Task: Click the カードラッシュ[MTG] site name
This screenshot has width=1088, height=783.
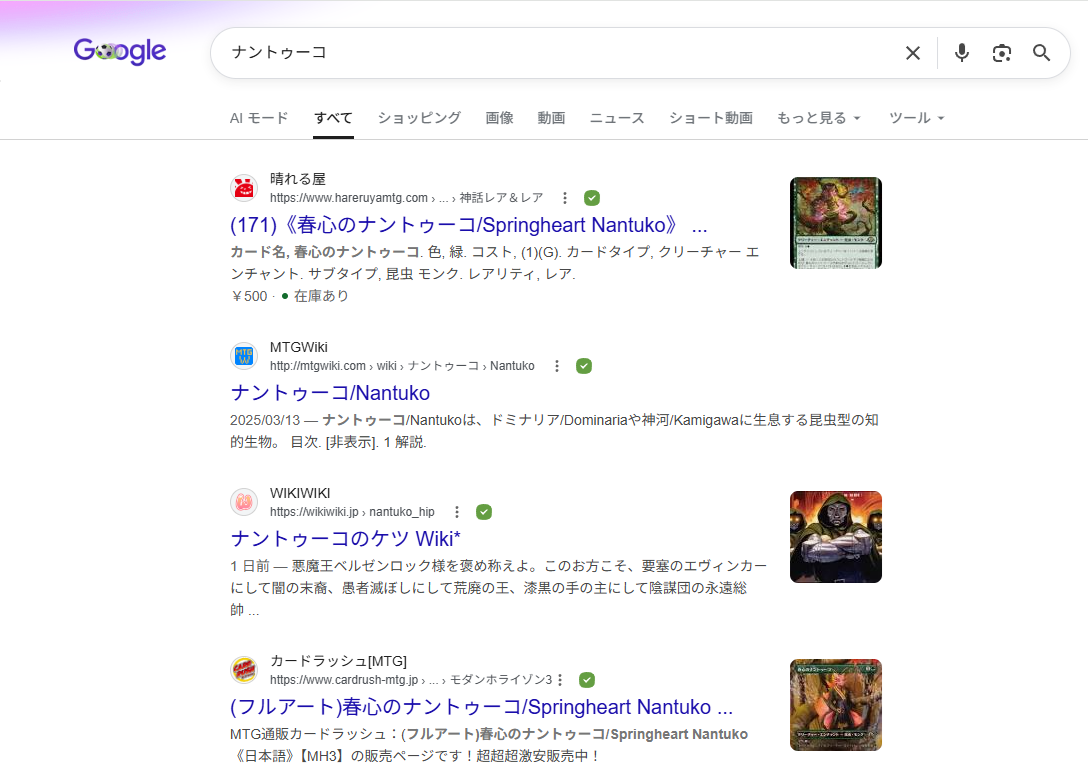Action: click(x=339, y=661)
